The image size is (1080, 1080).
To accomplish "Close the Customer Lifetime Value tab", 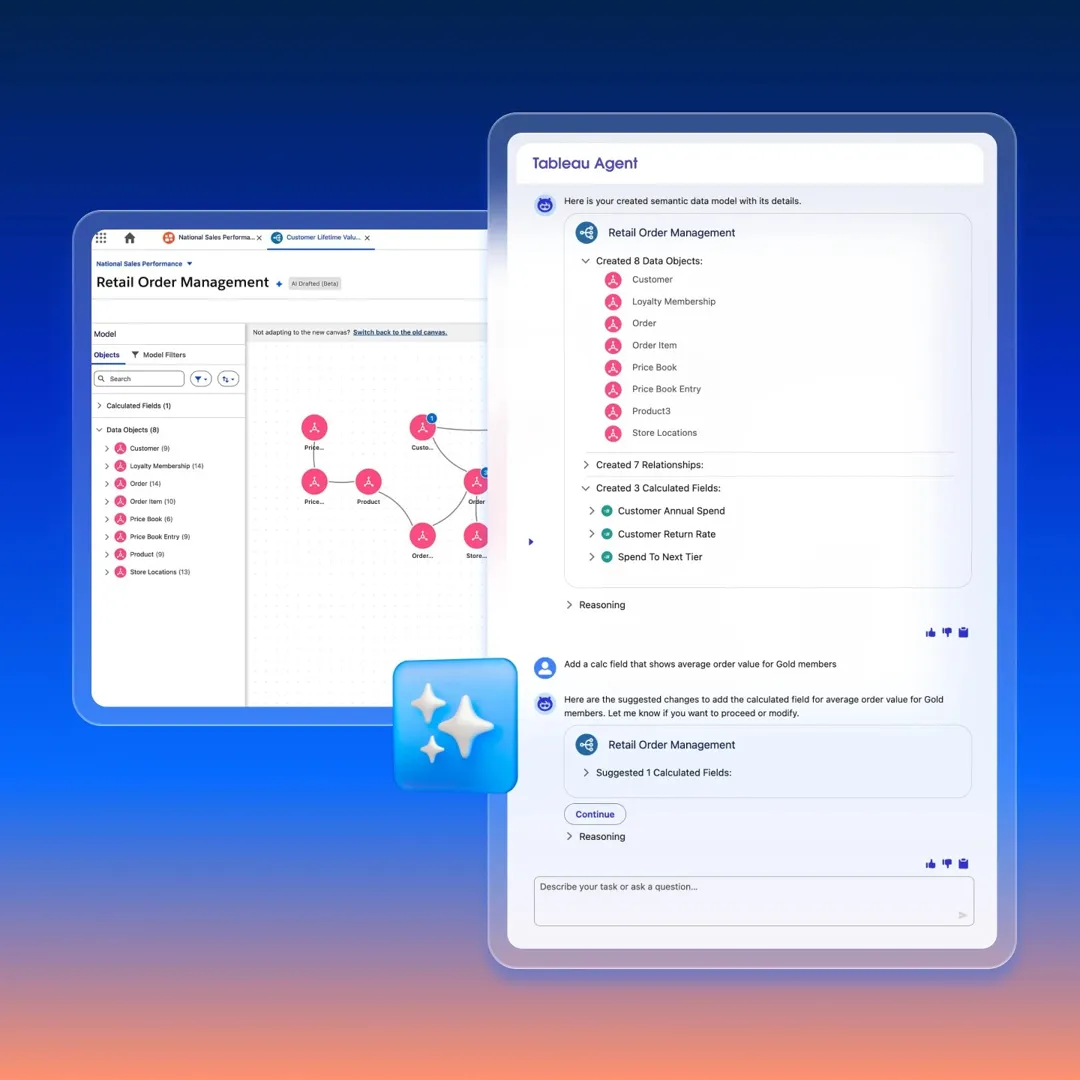I will point(367,238).
